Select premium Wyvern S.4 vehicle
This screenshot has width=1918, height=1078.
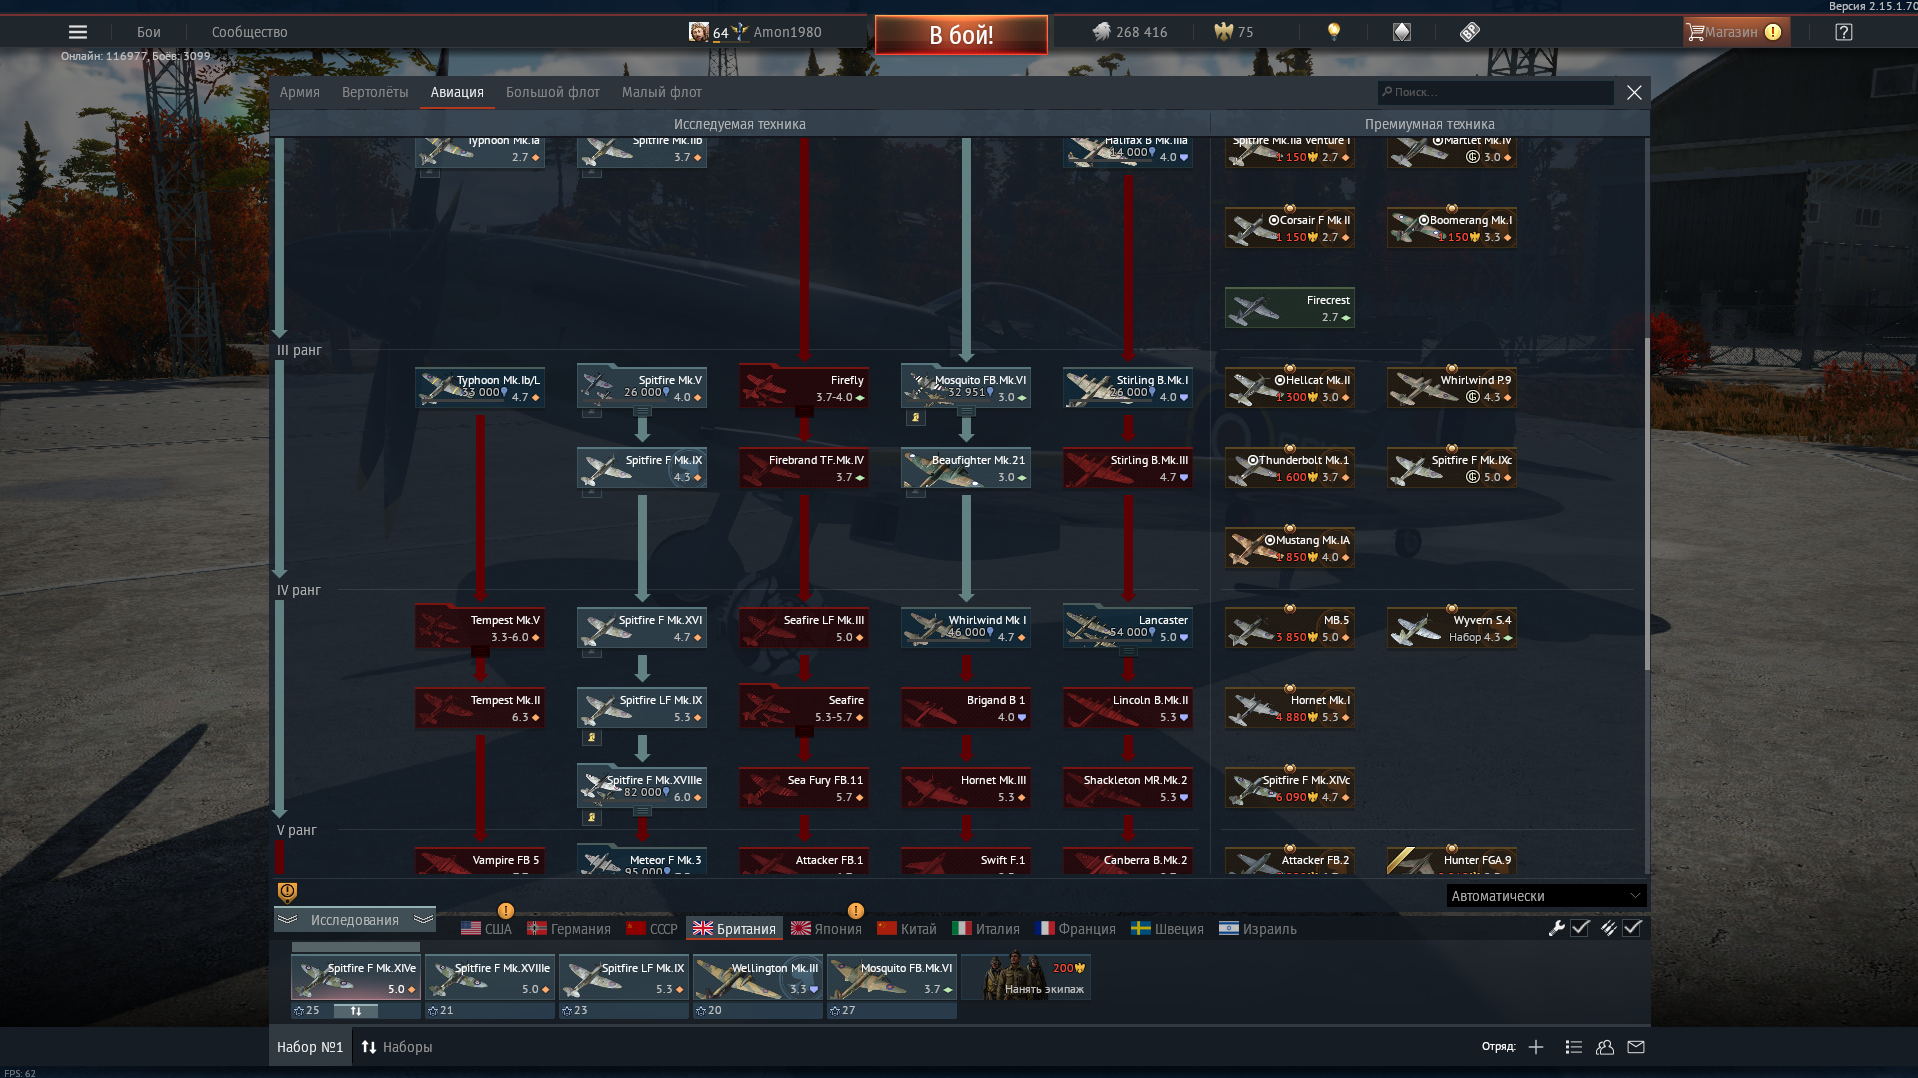coord(1452,628)
